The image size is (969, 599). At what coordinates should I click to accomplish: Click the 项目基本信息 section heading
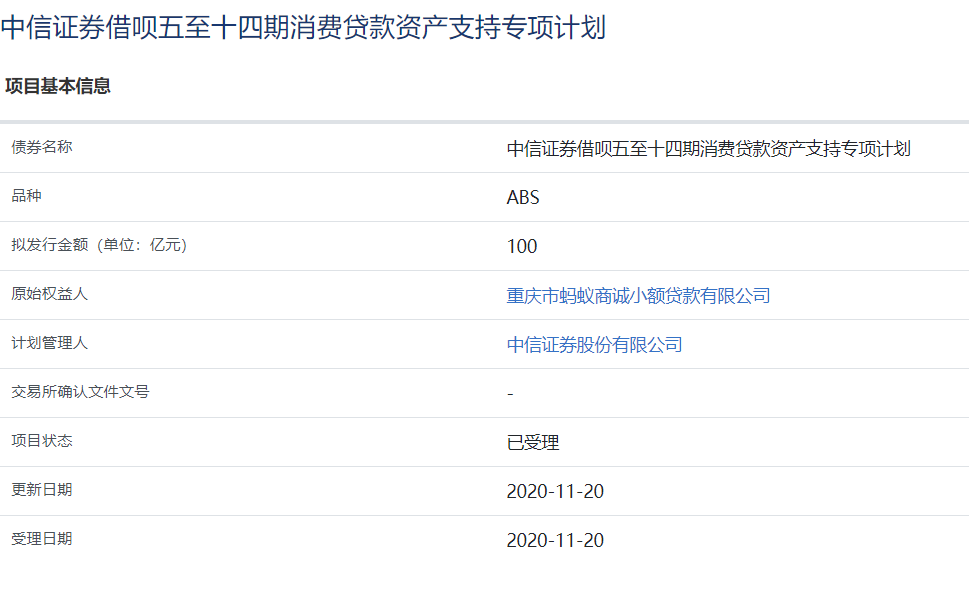pos(58,86)
